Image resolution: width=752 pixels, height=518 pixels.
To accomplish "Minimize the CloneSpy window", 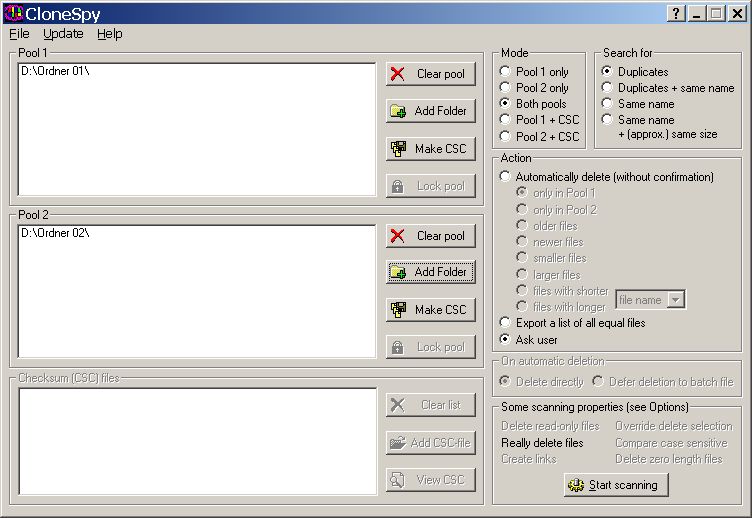I will click(696, 13).
